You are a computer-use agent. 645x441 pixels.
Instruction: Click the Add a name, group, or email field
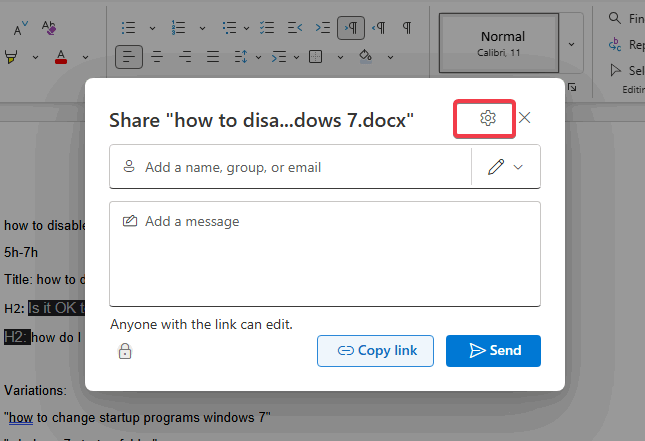tap(290, 167)
